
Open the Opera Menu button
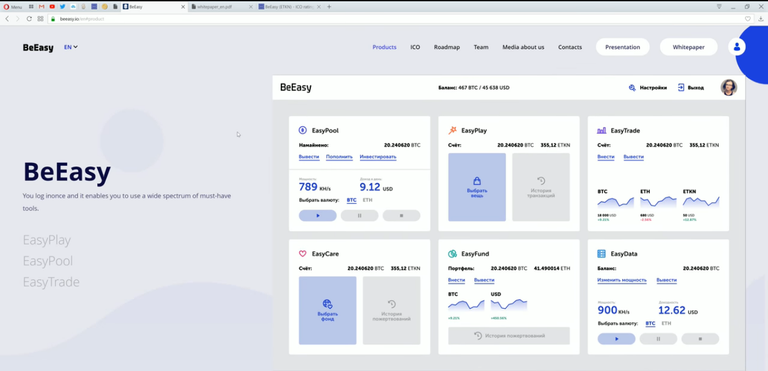click(13, 7)
